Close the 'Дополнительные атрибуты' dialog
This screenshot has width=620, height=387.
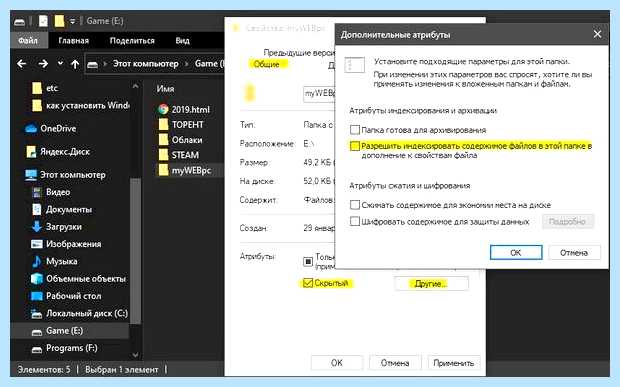[597, 34]
